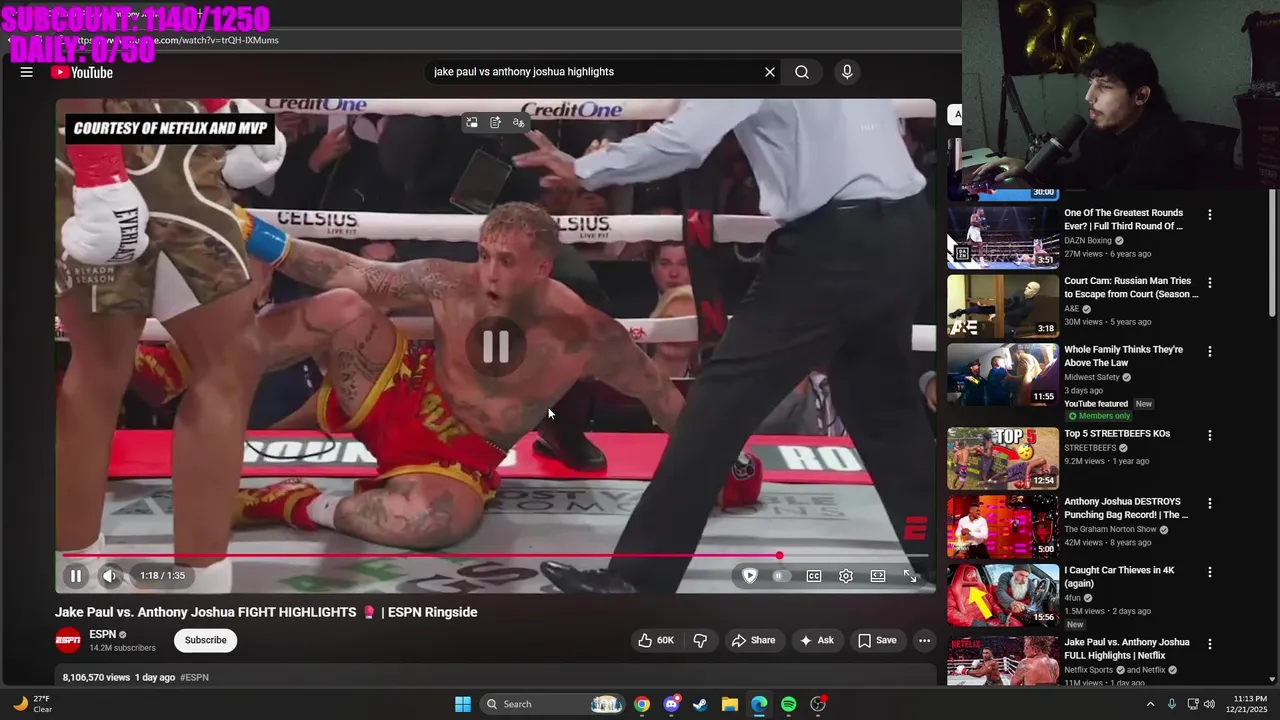Image resolution: width=1280 pixels, height=720 pixels.
Task: Click the note-with-sparkle overlay icon on video
Action: pyautogui.click(x=495, y=123)
